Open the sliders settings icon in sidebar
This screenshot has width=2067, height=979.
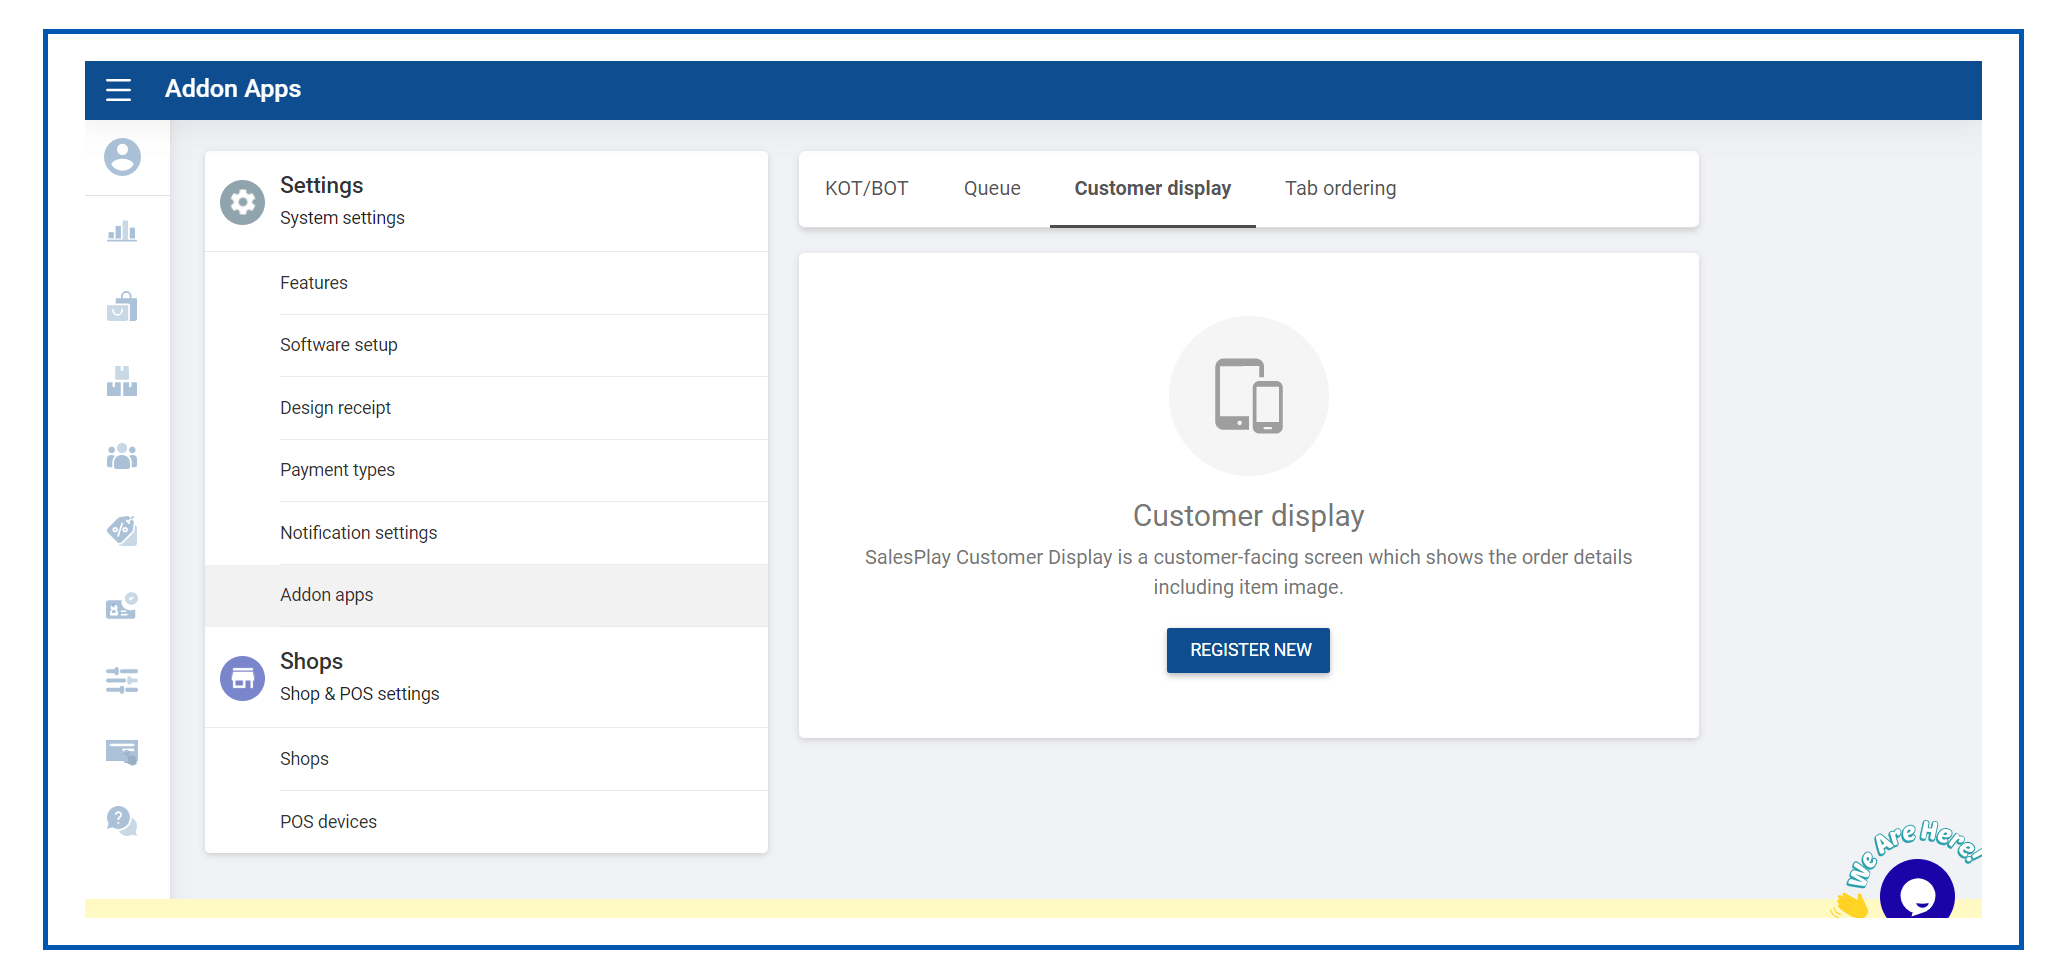coord(122,681)
